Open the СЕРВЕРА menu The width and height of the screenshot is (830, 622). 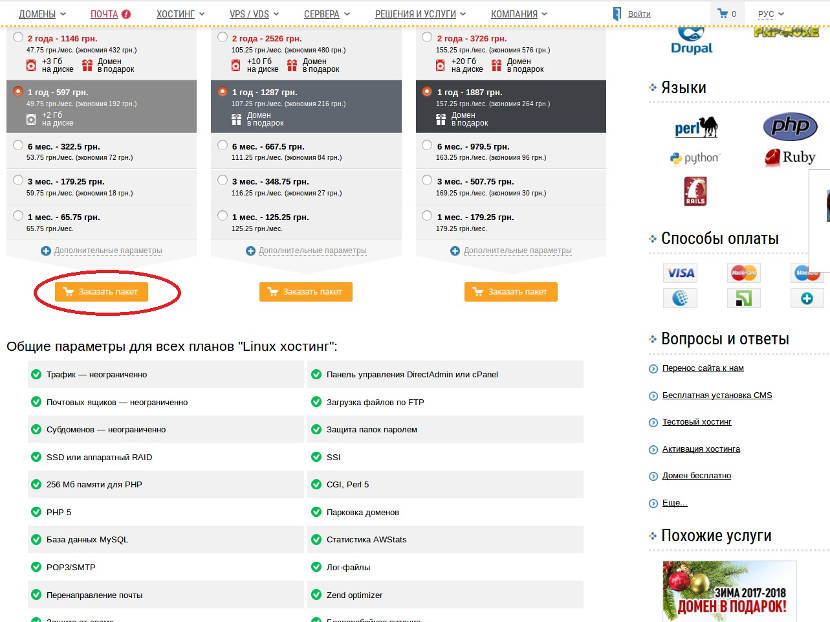(x=327, y=14)
